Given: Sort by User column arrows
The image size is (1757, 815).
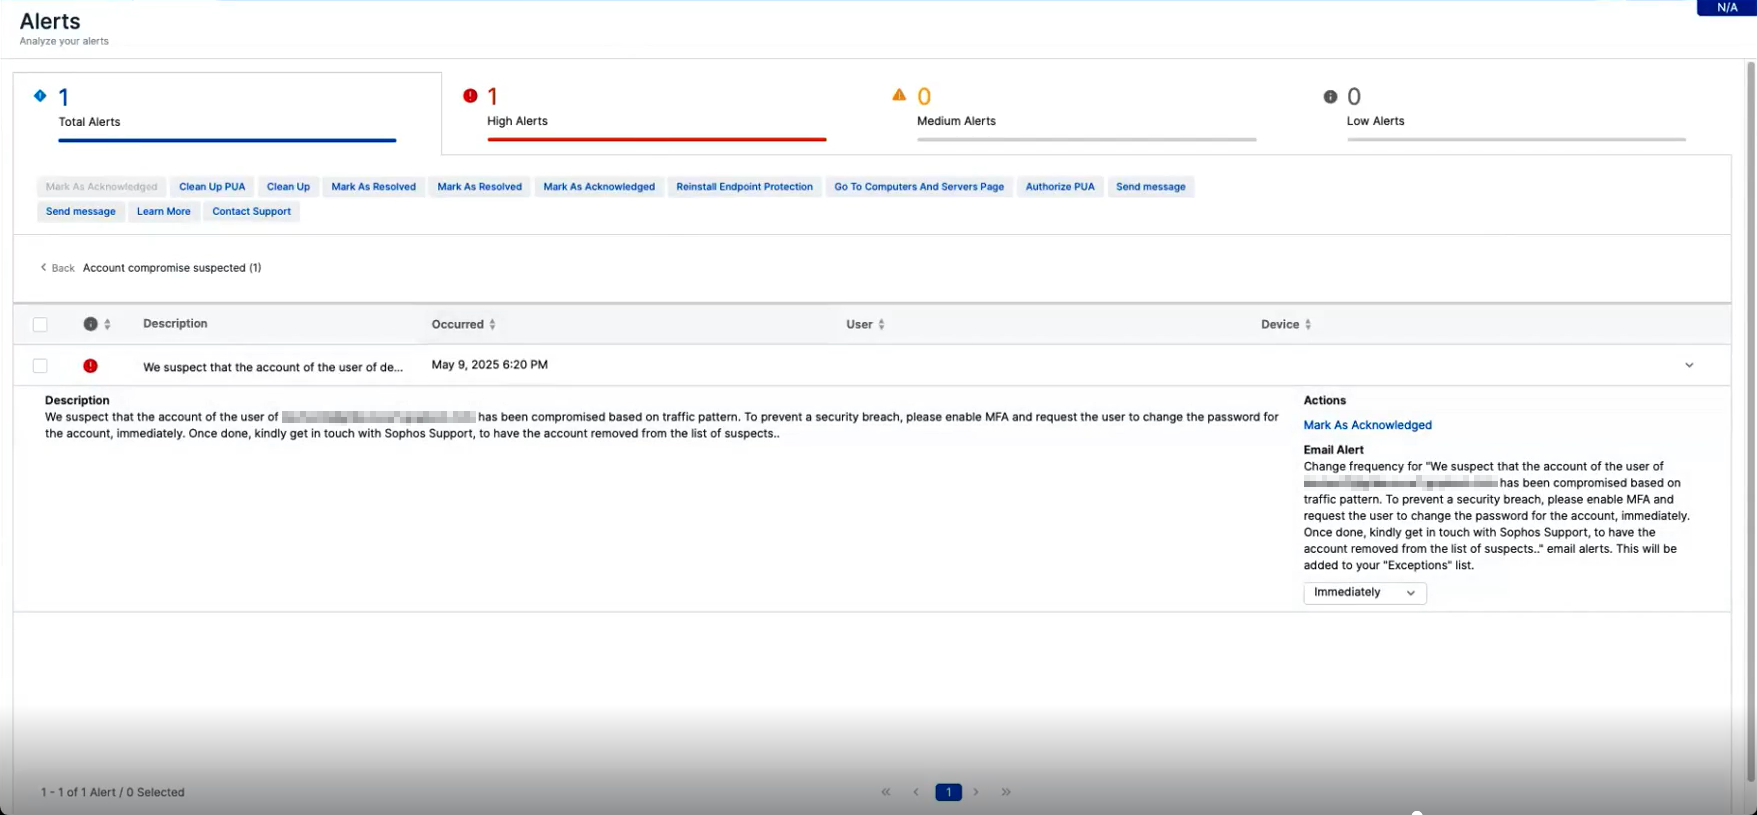Looking at the screenshot, I should pyautogui.click(x=881, y=325).
